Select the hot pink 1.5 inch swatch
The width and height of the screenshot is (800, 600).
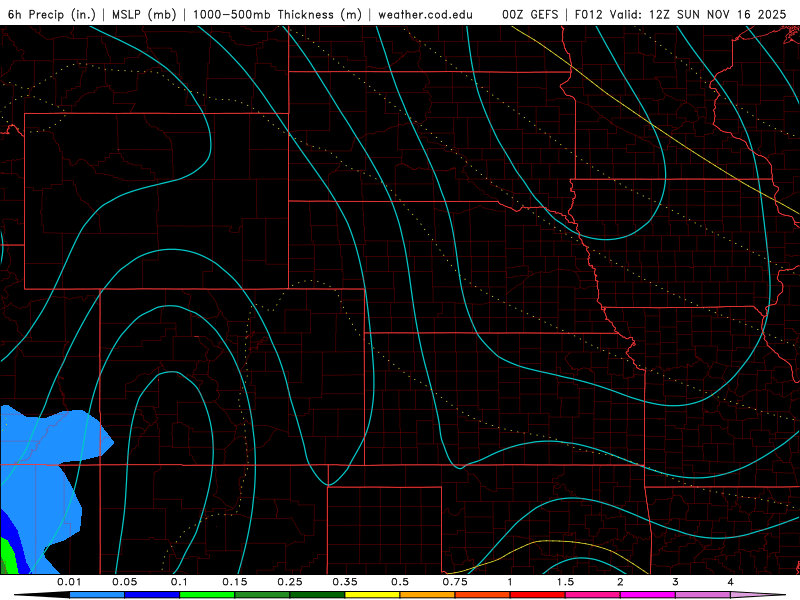pos(593,595)
